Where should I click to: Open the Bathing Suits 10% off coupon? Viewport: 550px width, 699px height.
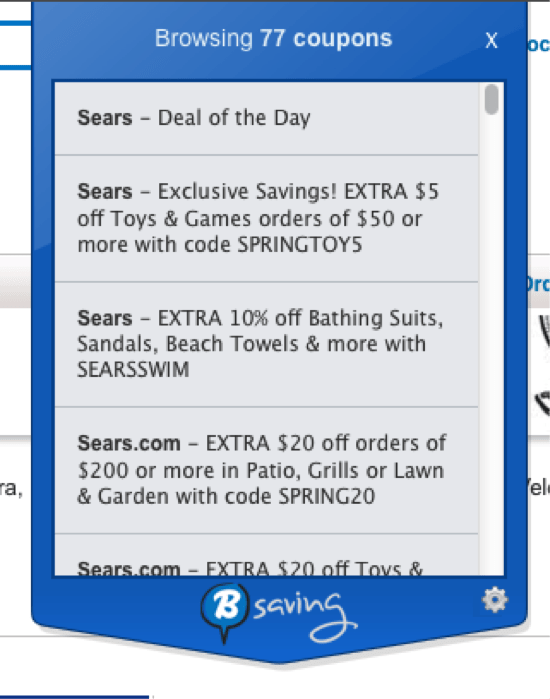click(267, 344)
